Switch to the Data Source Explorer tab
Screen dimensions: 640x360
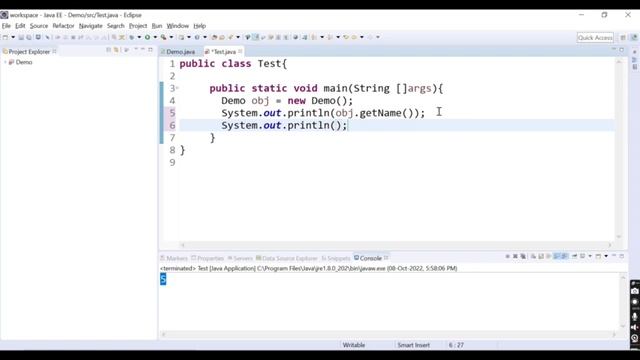(x=287, y=258)
